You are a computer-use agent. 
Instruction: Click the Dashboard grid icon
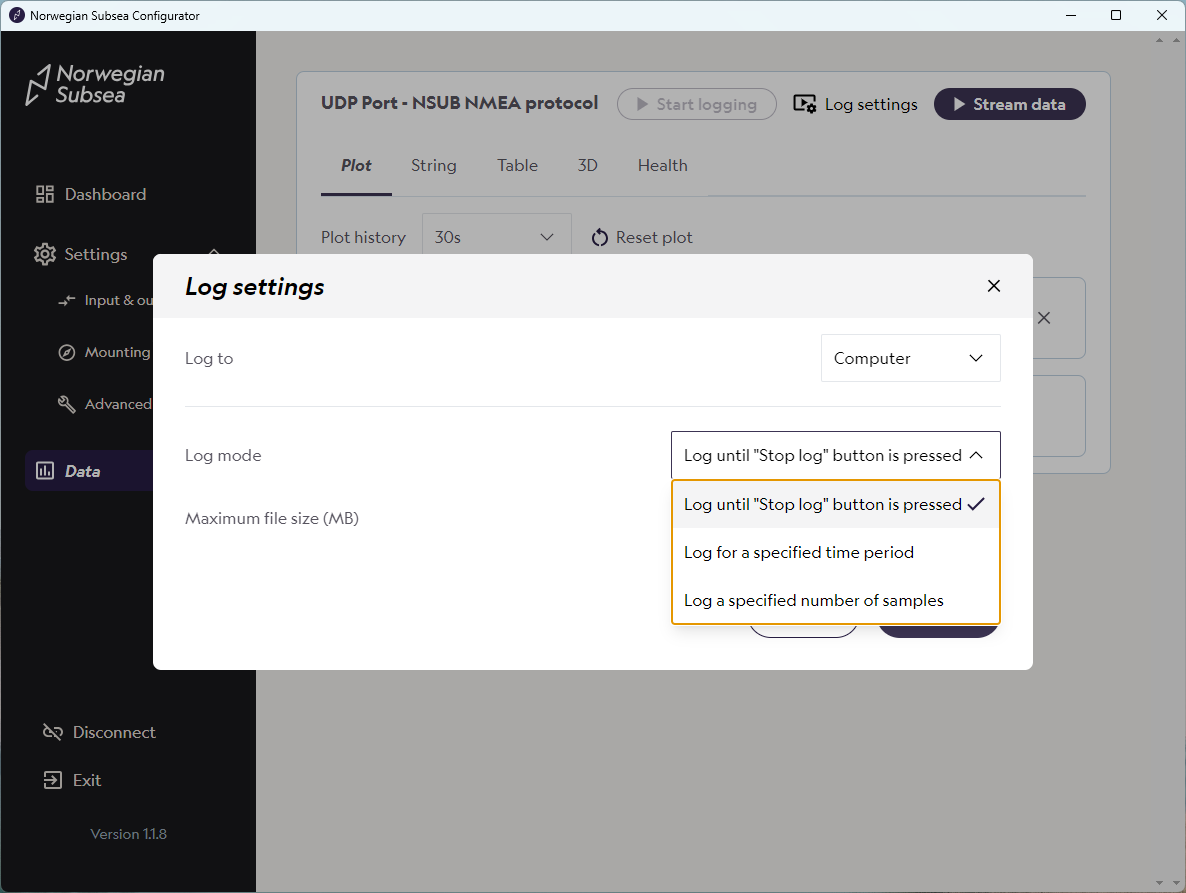point(45,194)
